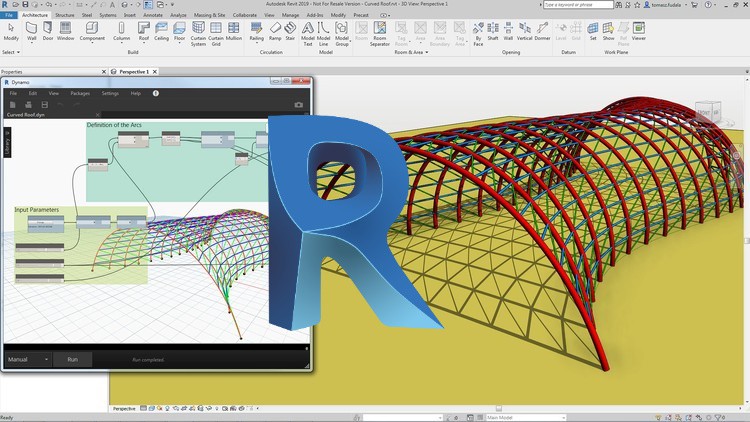Open the File tab
Viewport: 750px width, 422px height.
click(x=9, y=15)
